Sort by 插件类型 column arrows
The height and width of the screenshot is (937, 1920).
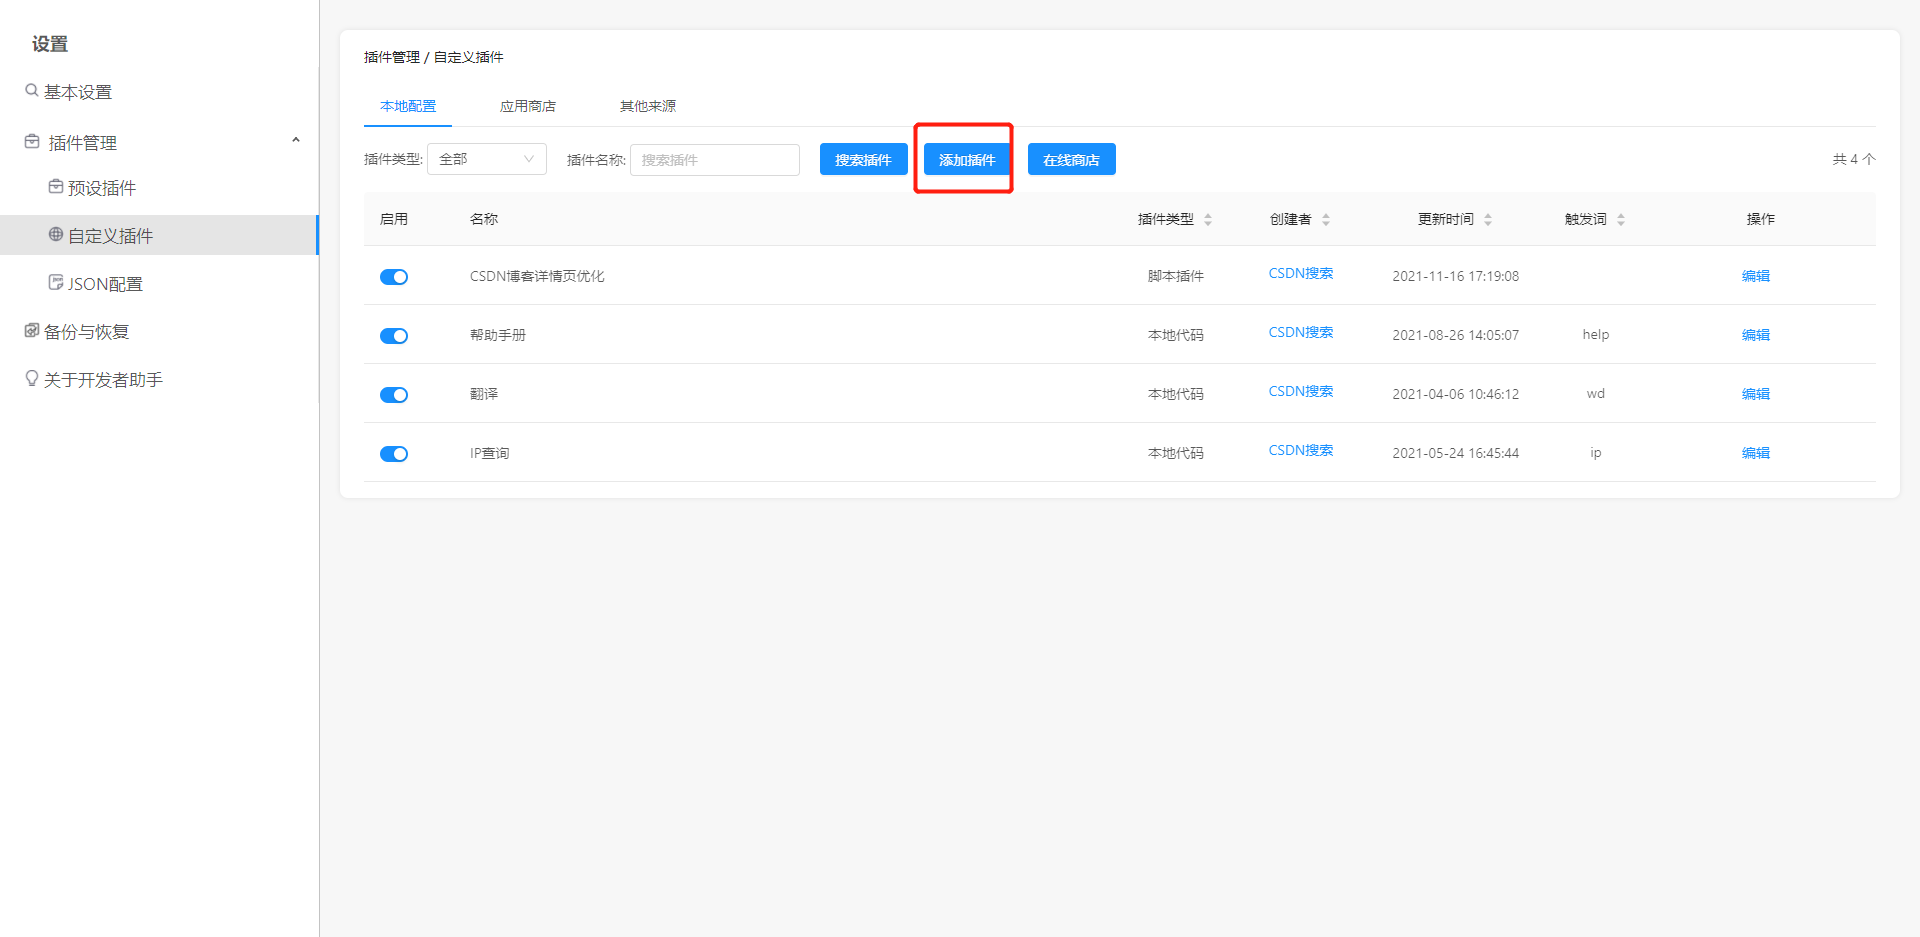click(x=1208, y=220)
